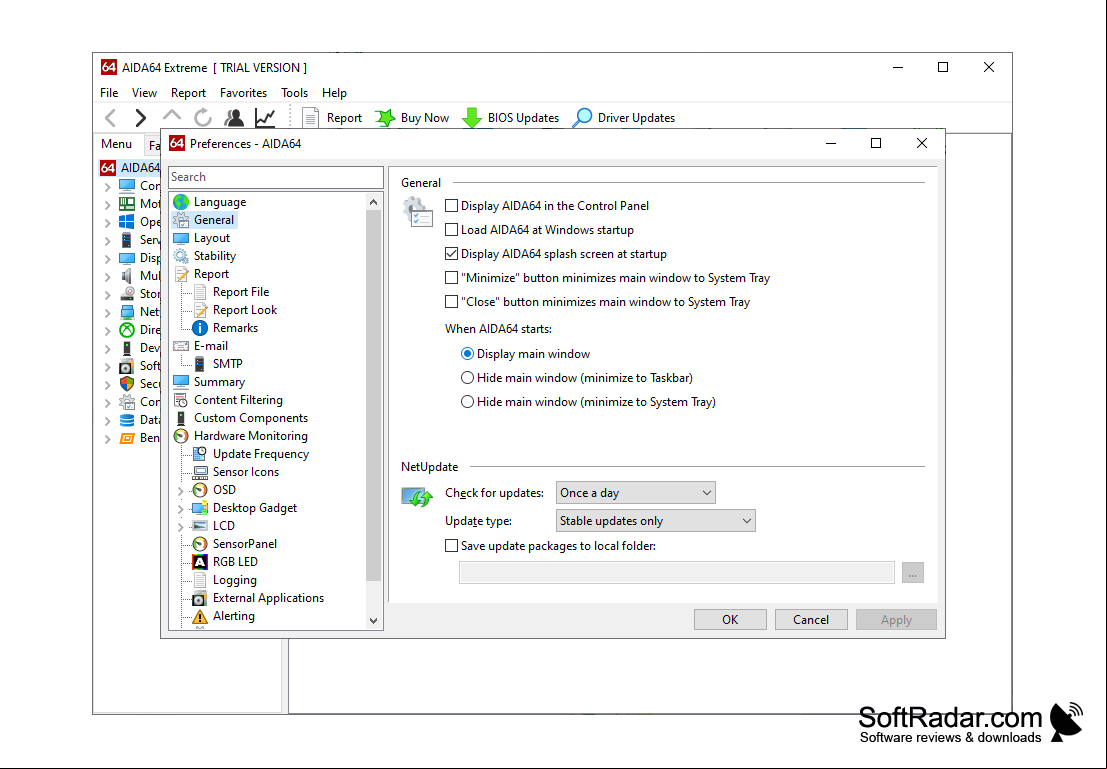The height and width of the screenshot is (769, 1107).
Task: Toggle Close button minimizes to System Tray
Action: tap(452, 302)
